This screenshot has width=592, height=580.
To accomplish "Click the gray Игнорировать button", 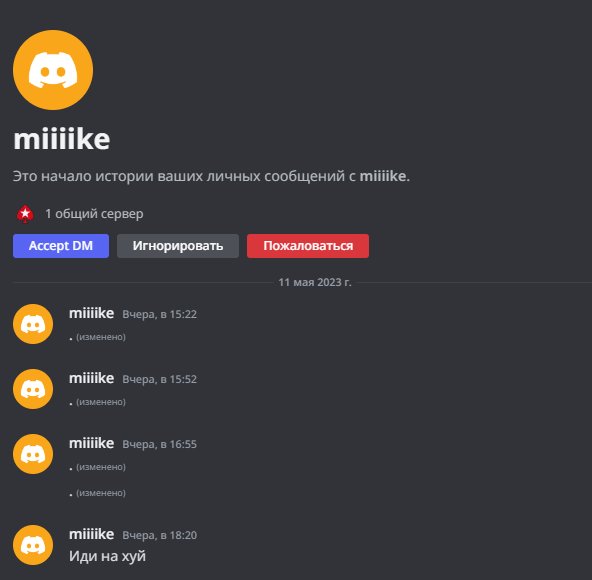I will point(178,246).
